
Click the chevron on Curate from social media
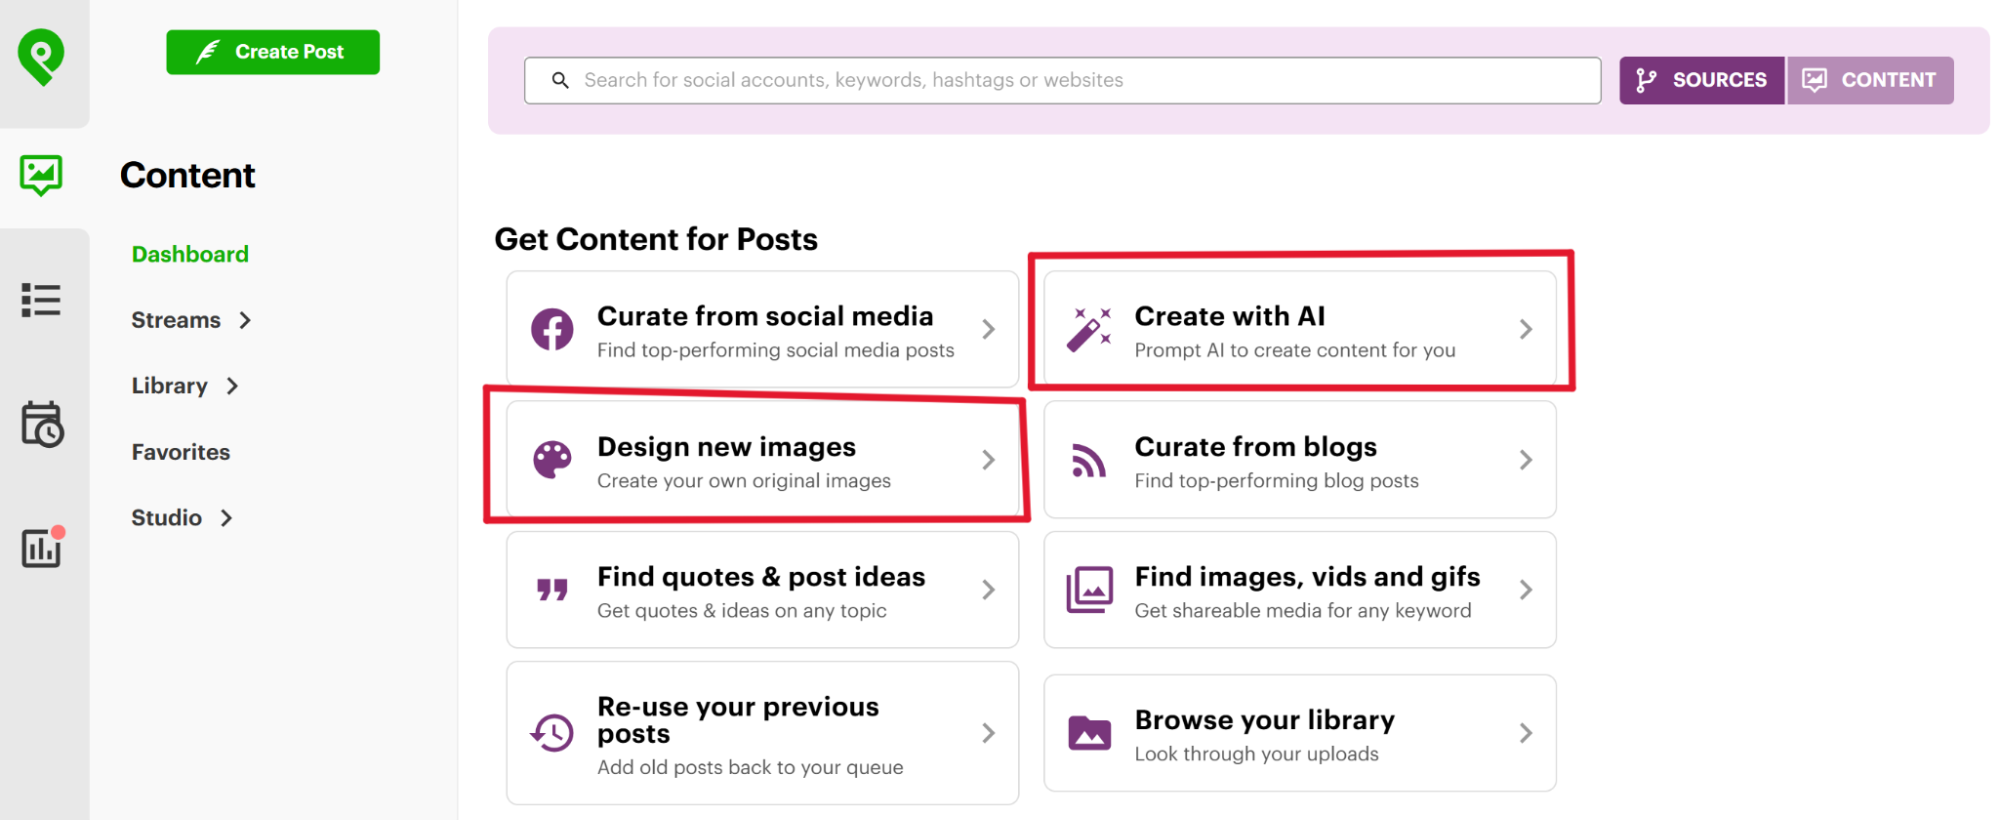(x=988, y=329)
